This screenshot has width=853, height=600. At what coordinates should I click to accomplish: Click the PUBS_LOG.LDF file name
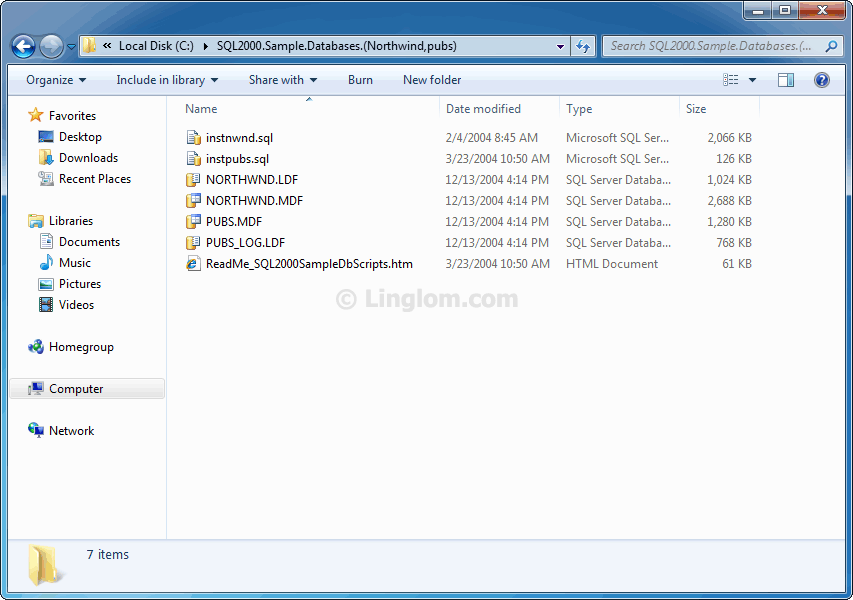pyautogui.click(x=245, y=243)
